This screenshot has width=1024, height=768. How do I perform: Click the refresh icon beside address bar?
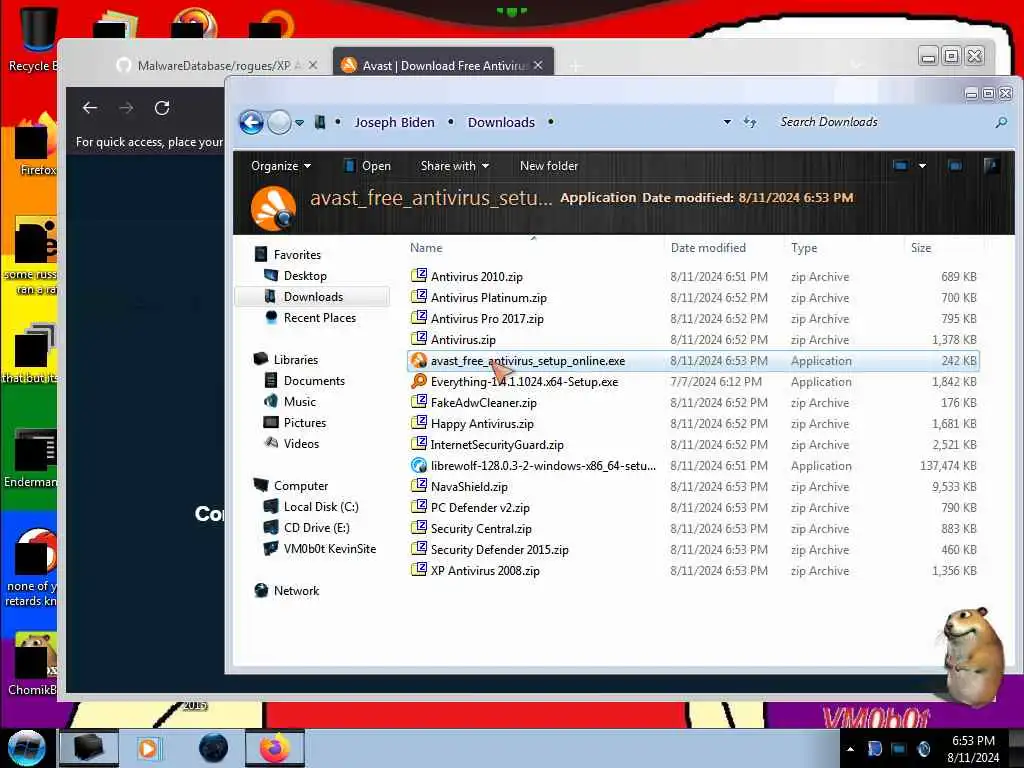(x=750, y=122)
